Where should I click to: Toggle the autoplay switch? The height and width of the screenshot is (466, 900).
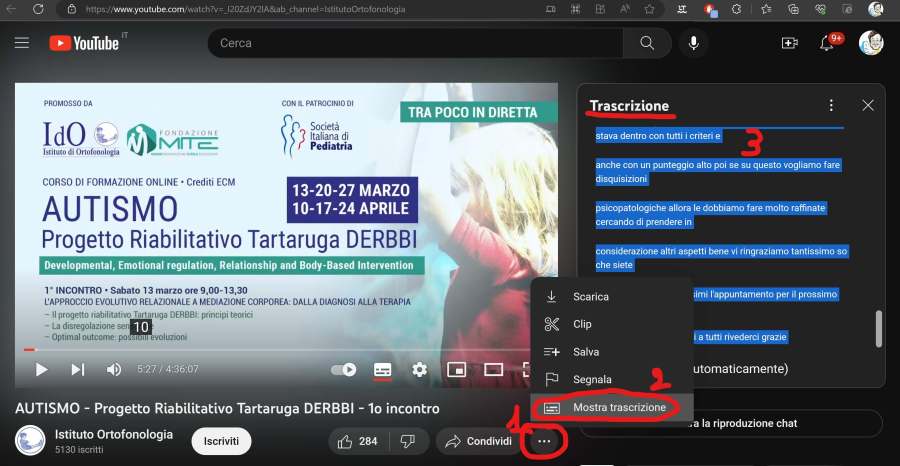(x=344, y=369)
